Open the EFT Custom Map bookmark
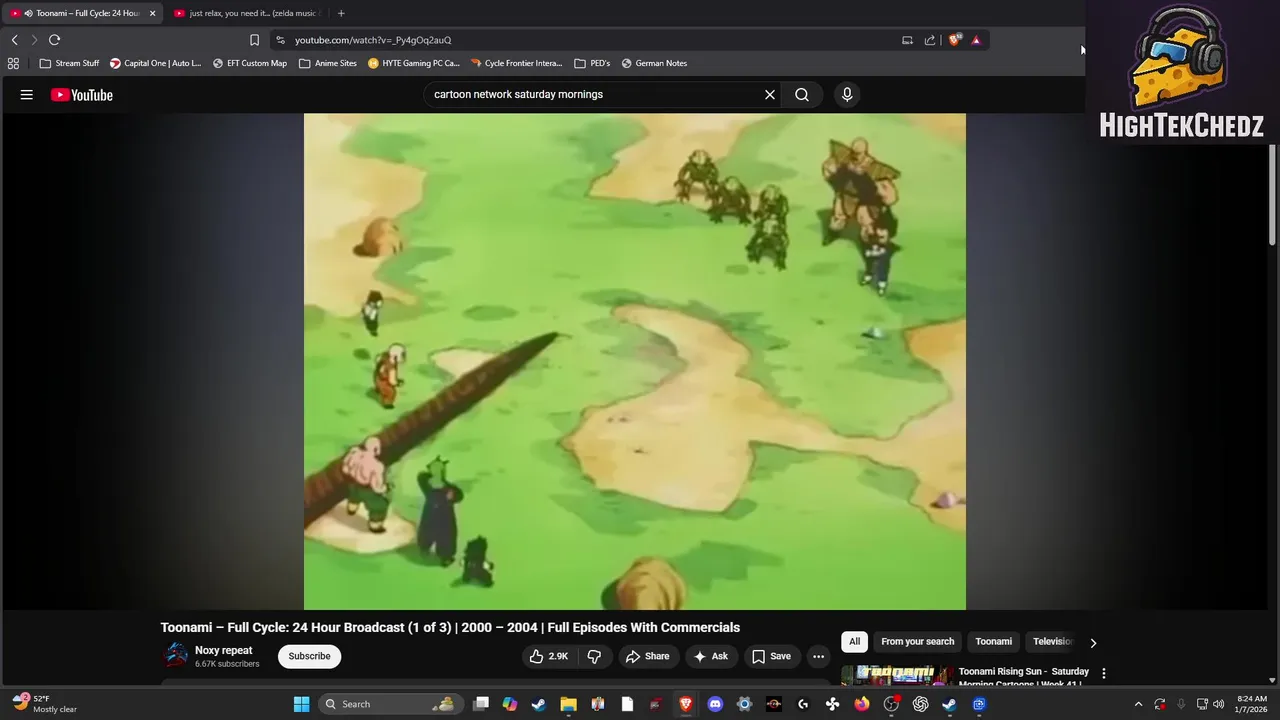This screenshot has width=1280, height=720. (x=250, y=63)
